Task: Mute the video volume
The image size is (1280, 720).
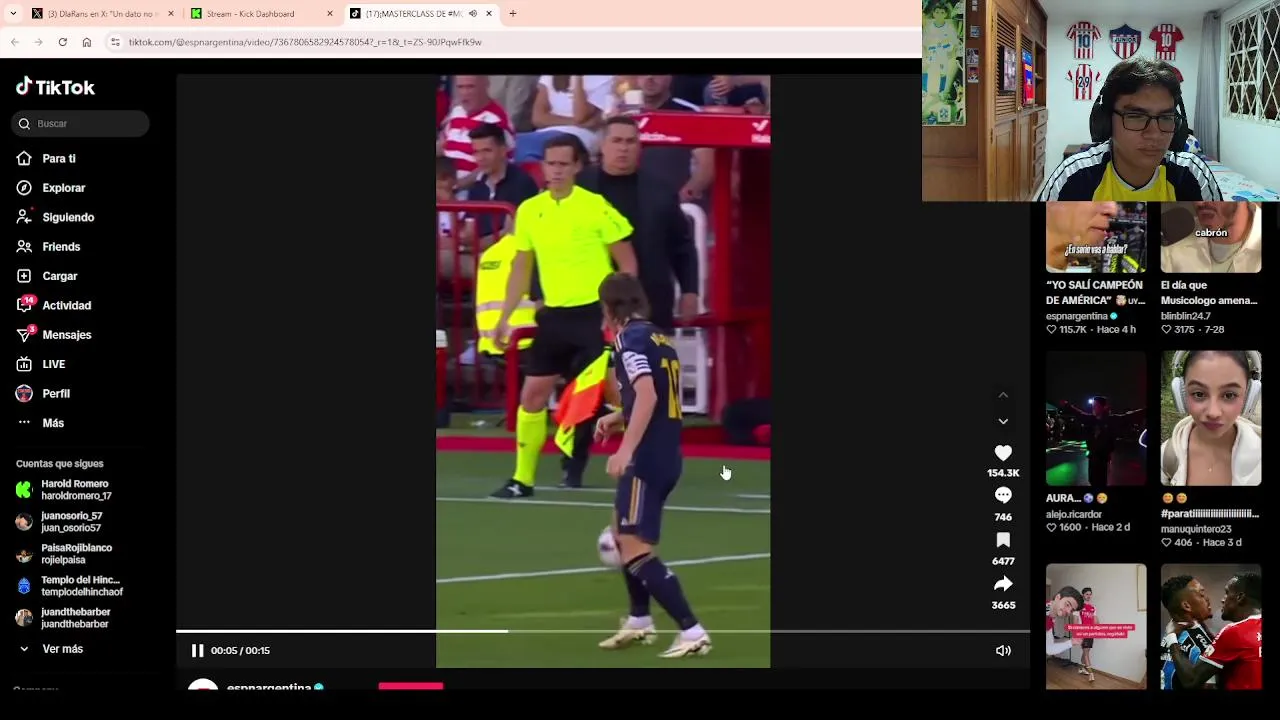Action: (1003, 651)
